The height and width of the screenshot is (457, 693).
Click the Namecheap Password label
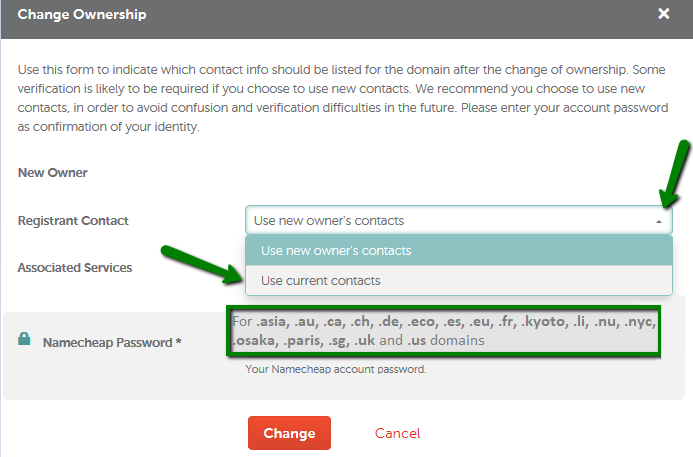click(x=107, y=343)
